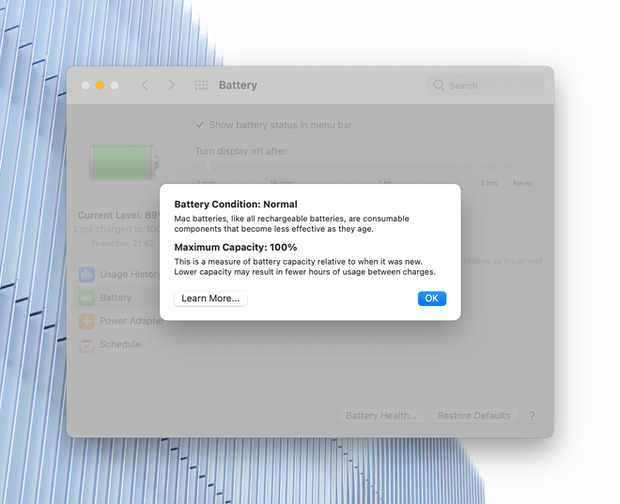Screen dimensions: 620x504
Task: Open the Power Adapter sidebar icon
Action: click(x=87, y=321)
